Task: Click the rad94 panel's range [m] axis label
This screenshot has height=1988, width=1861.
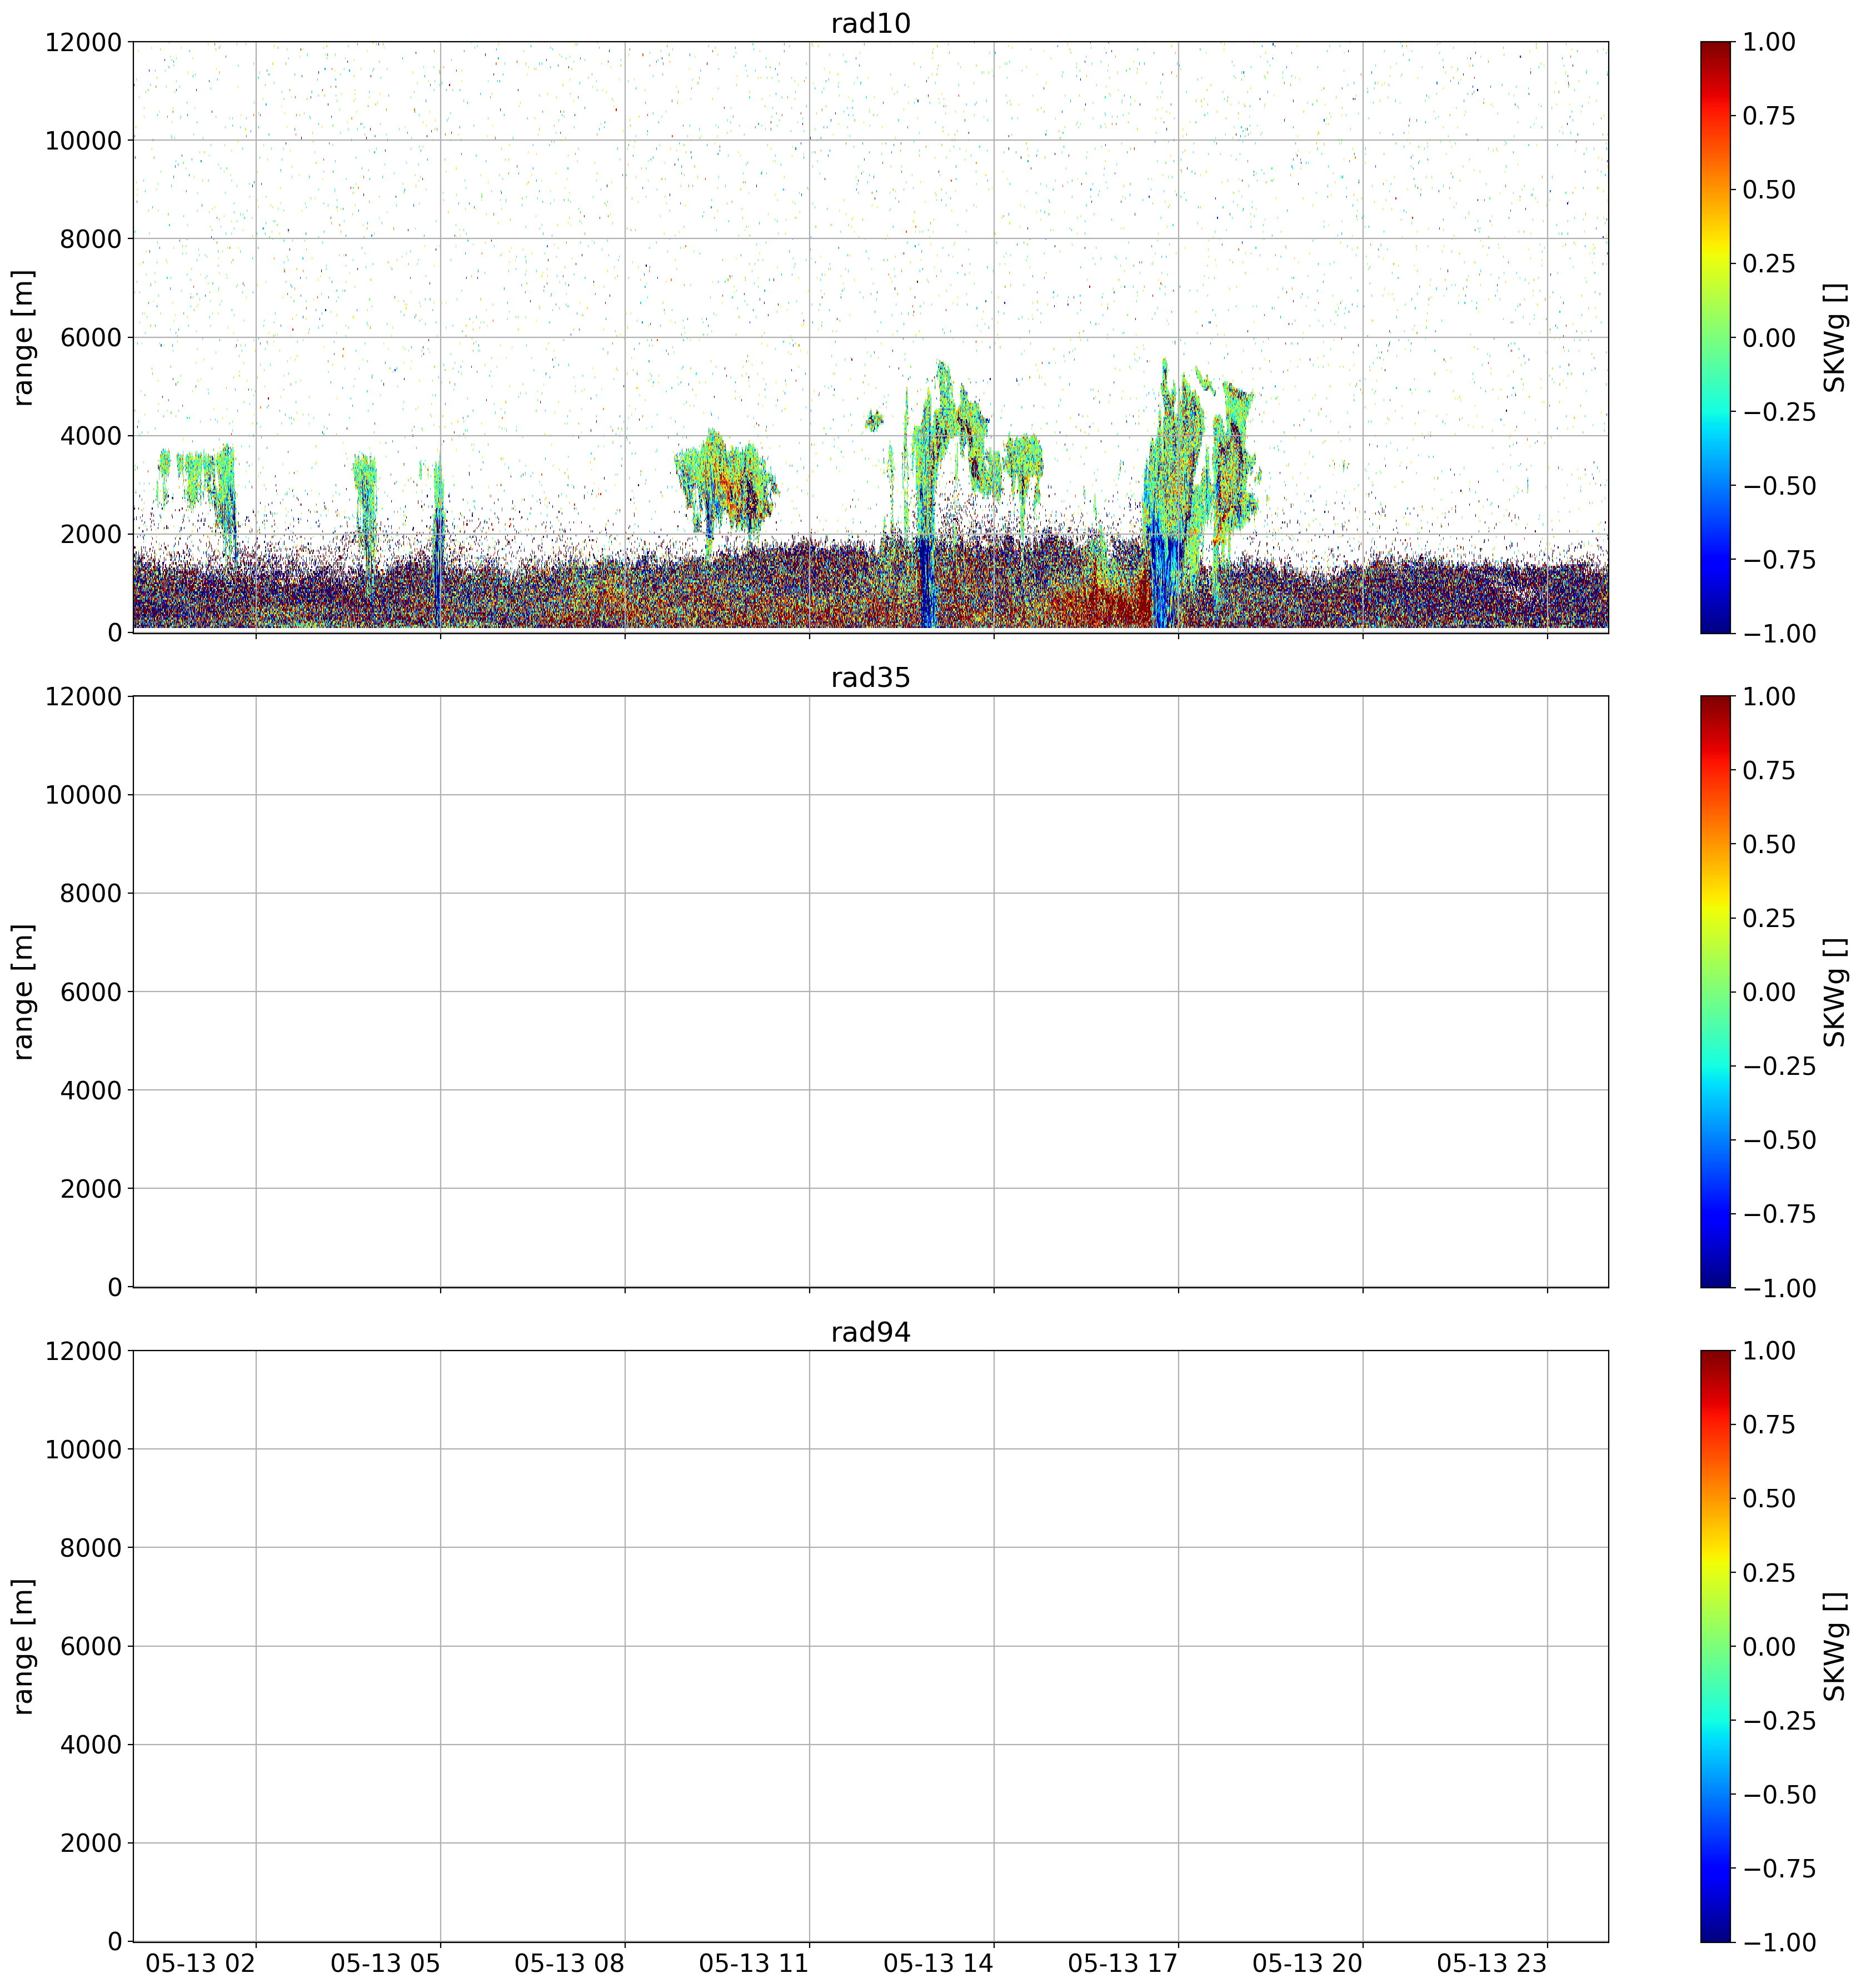Action: click(23, 1646)
